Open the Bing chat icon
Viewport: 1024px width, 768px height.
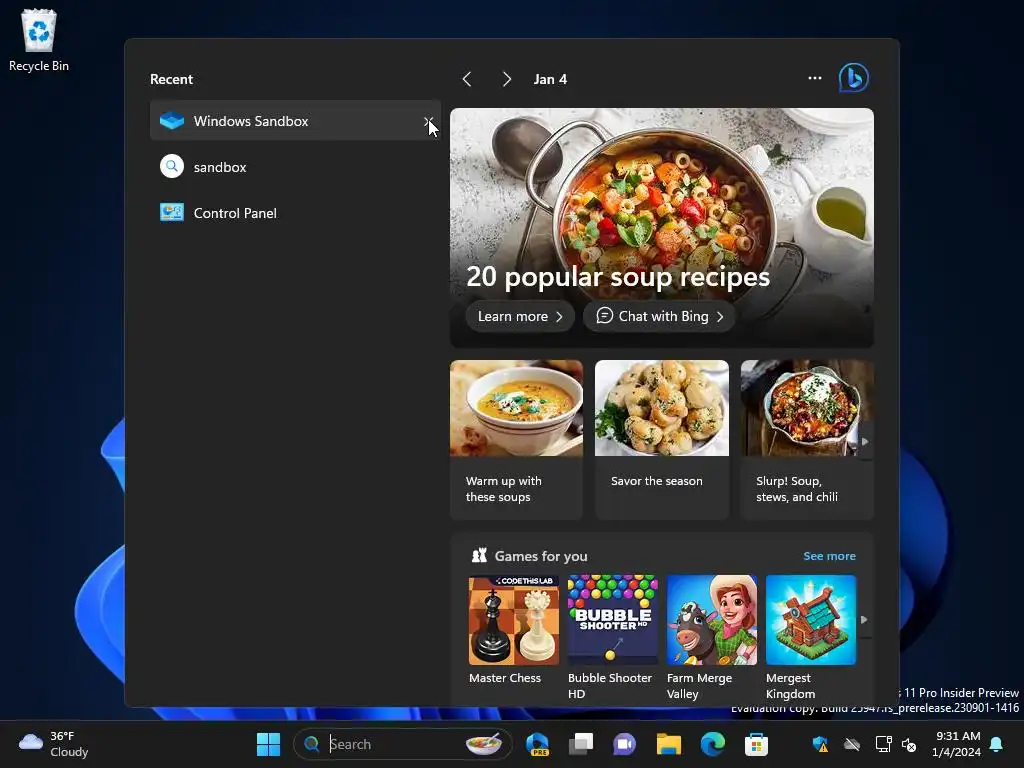point(854,78)
